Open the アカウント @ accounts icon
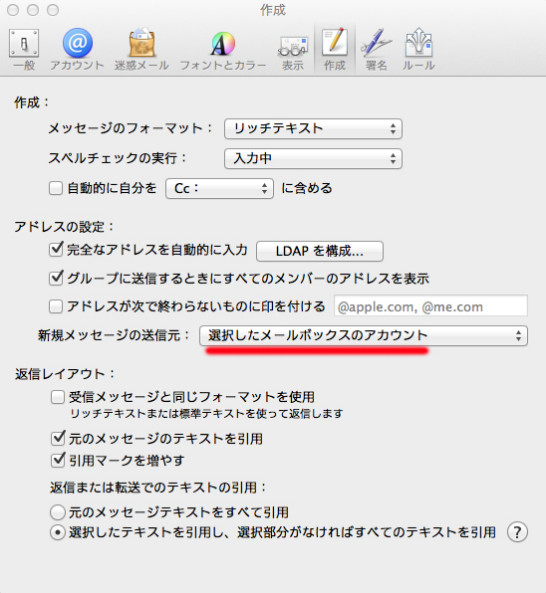The width and height of the screenshot is (546, 593). [x=77, y=49]
